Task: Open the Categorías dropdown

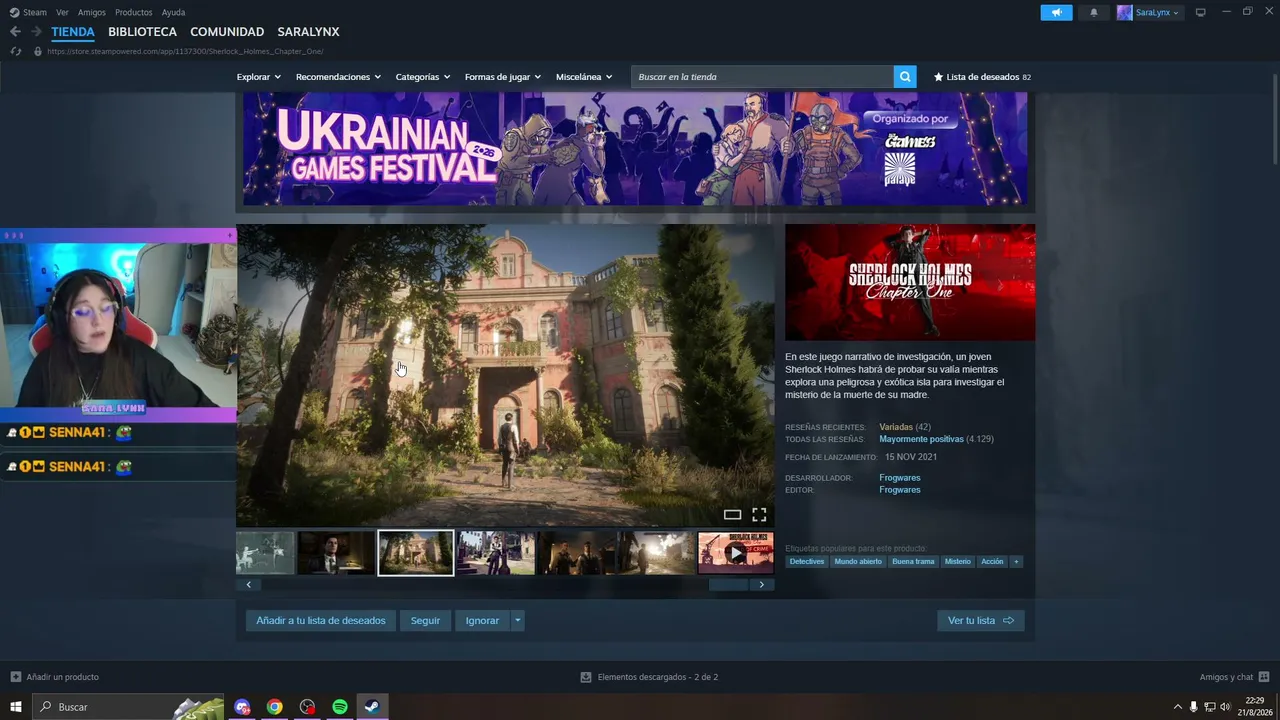Action: pyautogui.click(x=423, y=77)
